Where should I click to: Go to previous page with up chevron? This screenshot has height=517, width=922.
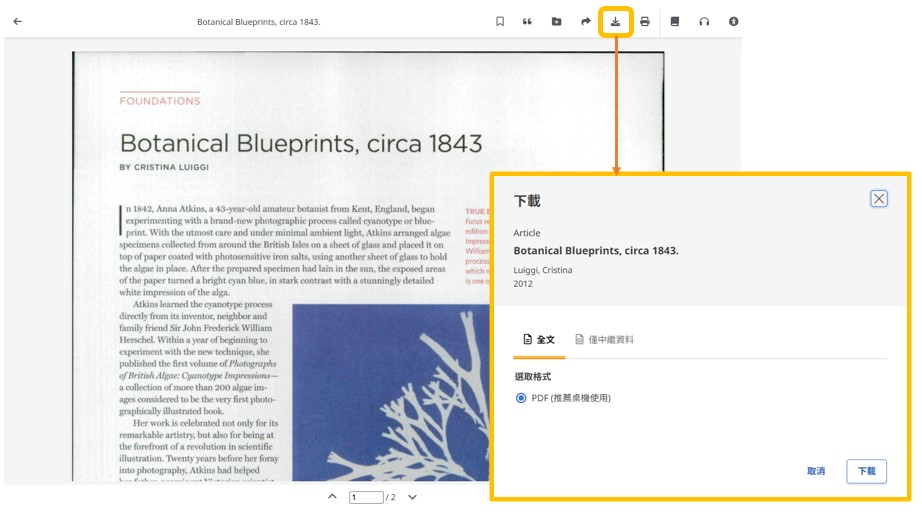[x=332, y=497]
